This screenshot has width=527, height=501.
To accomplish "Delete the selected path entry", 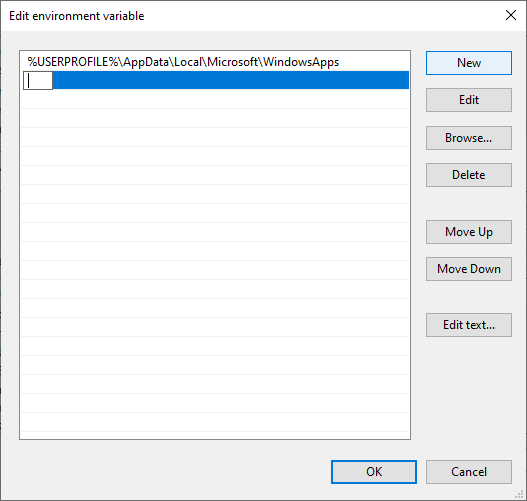I will click(469, 175).
